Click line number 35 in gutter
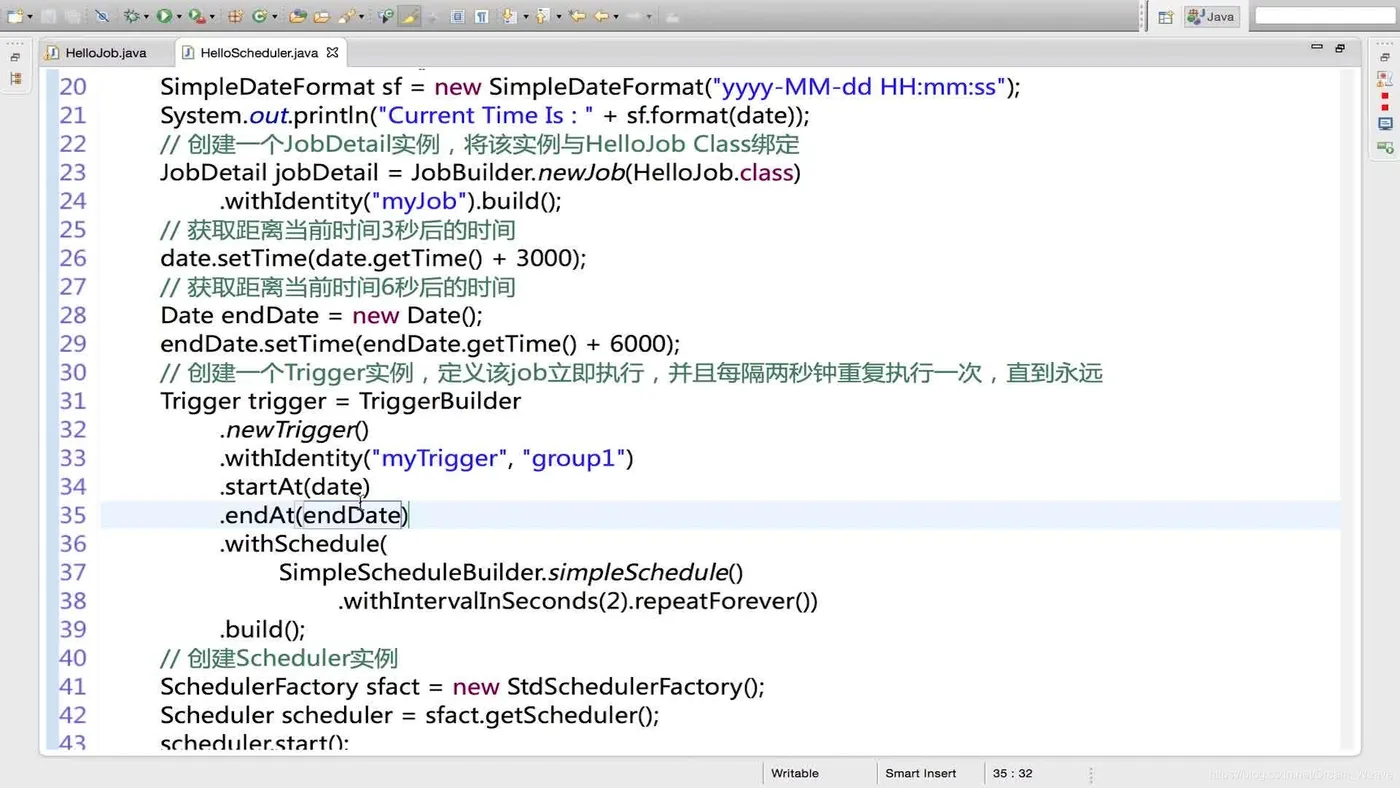Image resolution: width=1400 pixels, height=788 pixels. click(x=73, y=515)
